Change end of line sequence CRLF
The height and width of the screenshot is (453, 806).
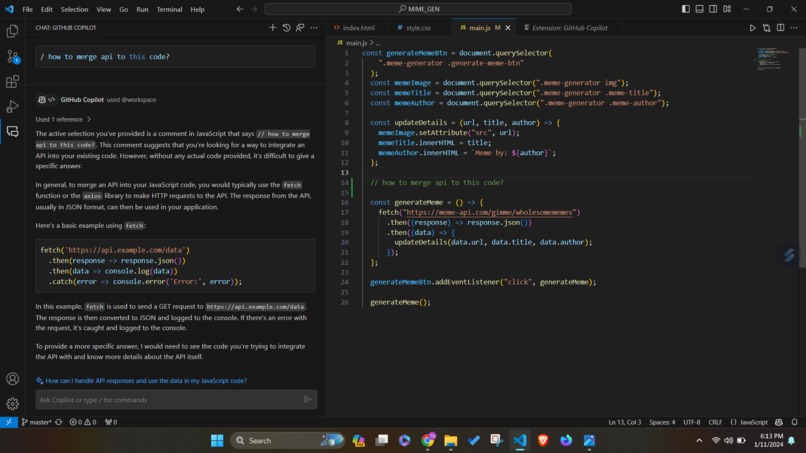click(715, 422)
